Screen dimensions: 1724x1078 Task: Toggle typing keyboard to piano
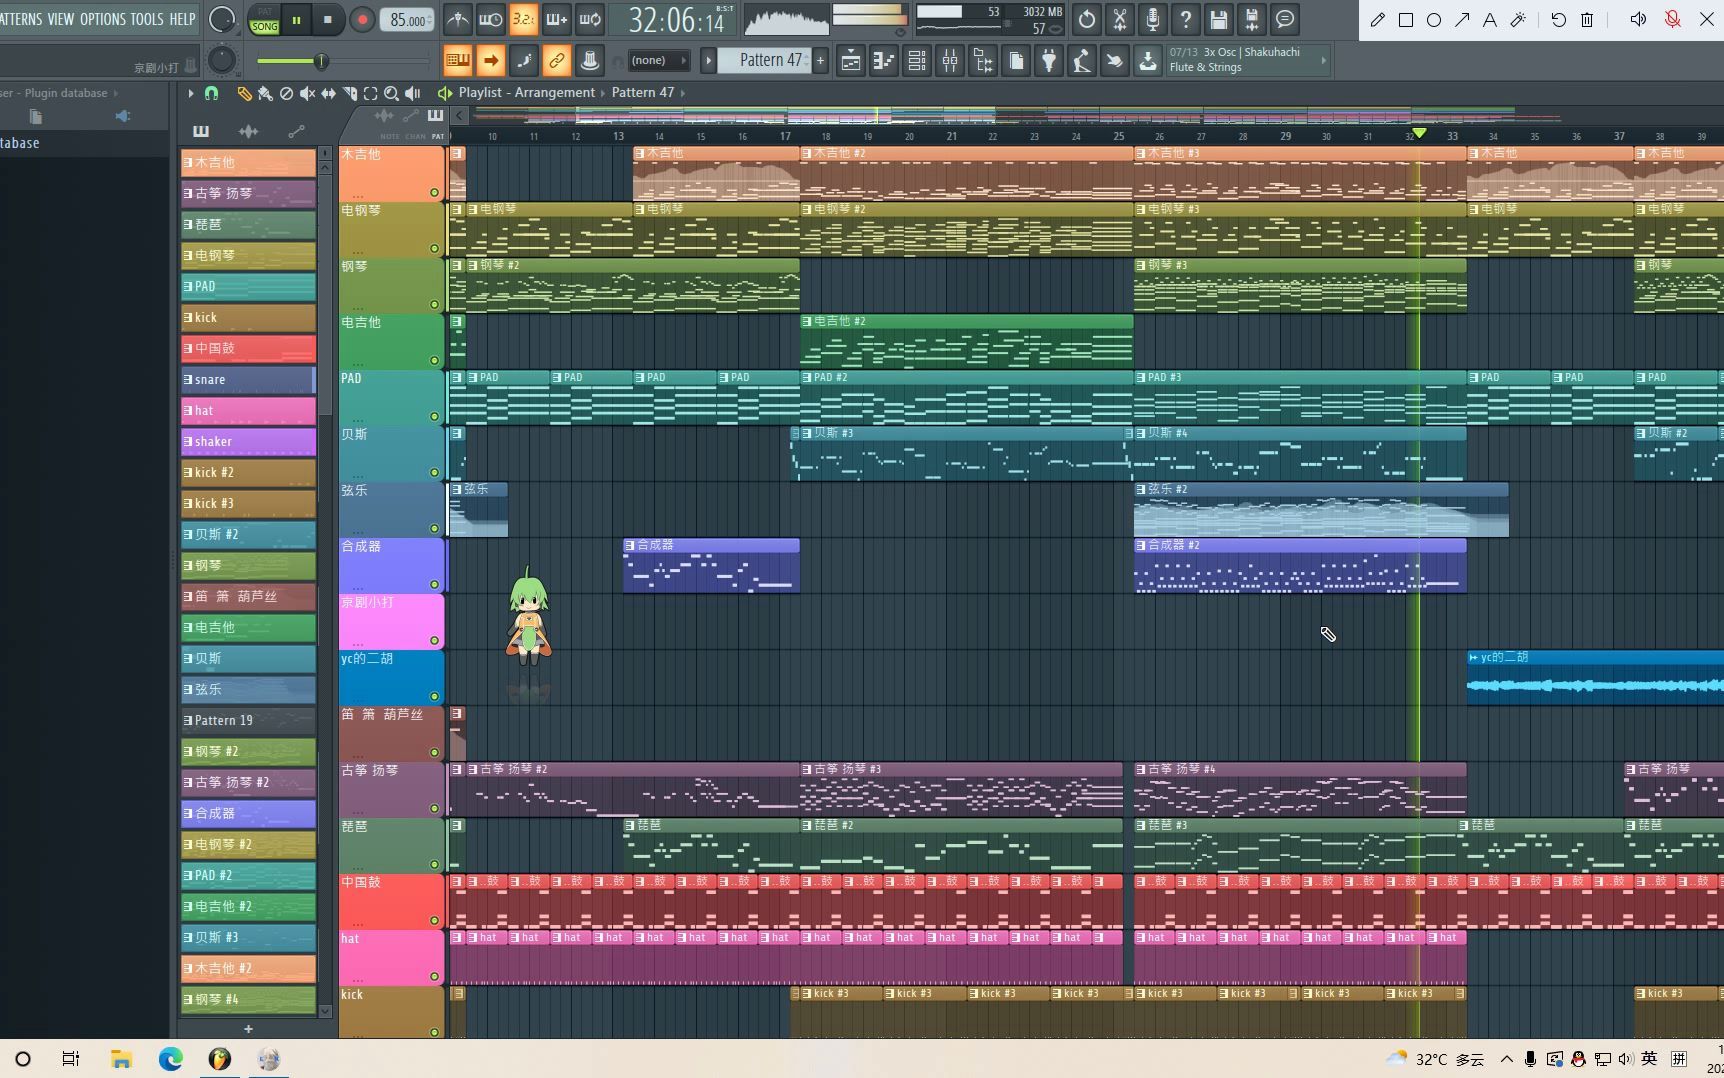tap(457, 61)
